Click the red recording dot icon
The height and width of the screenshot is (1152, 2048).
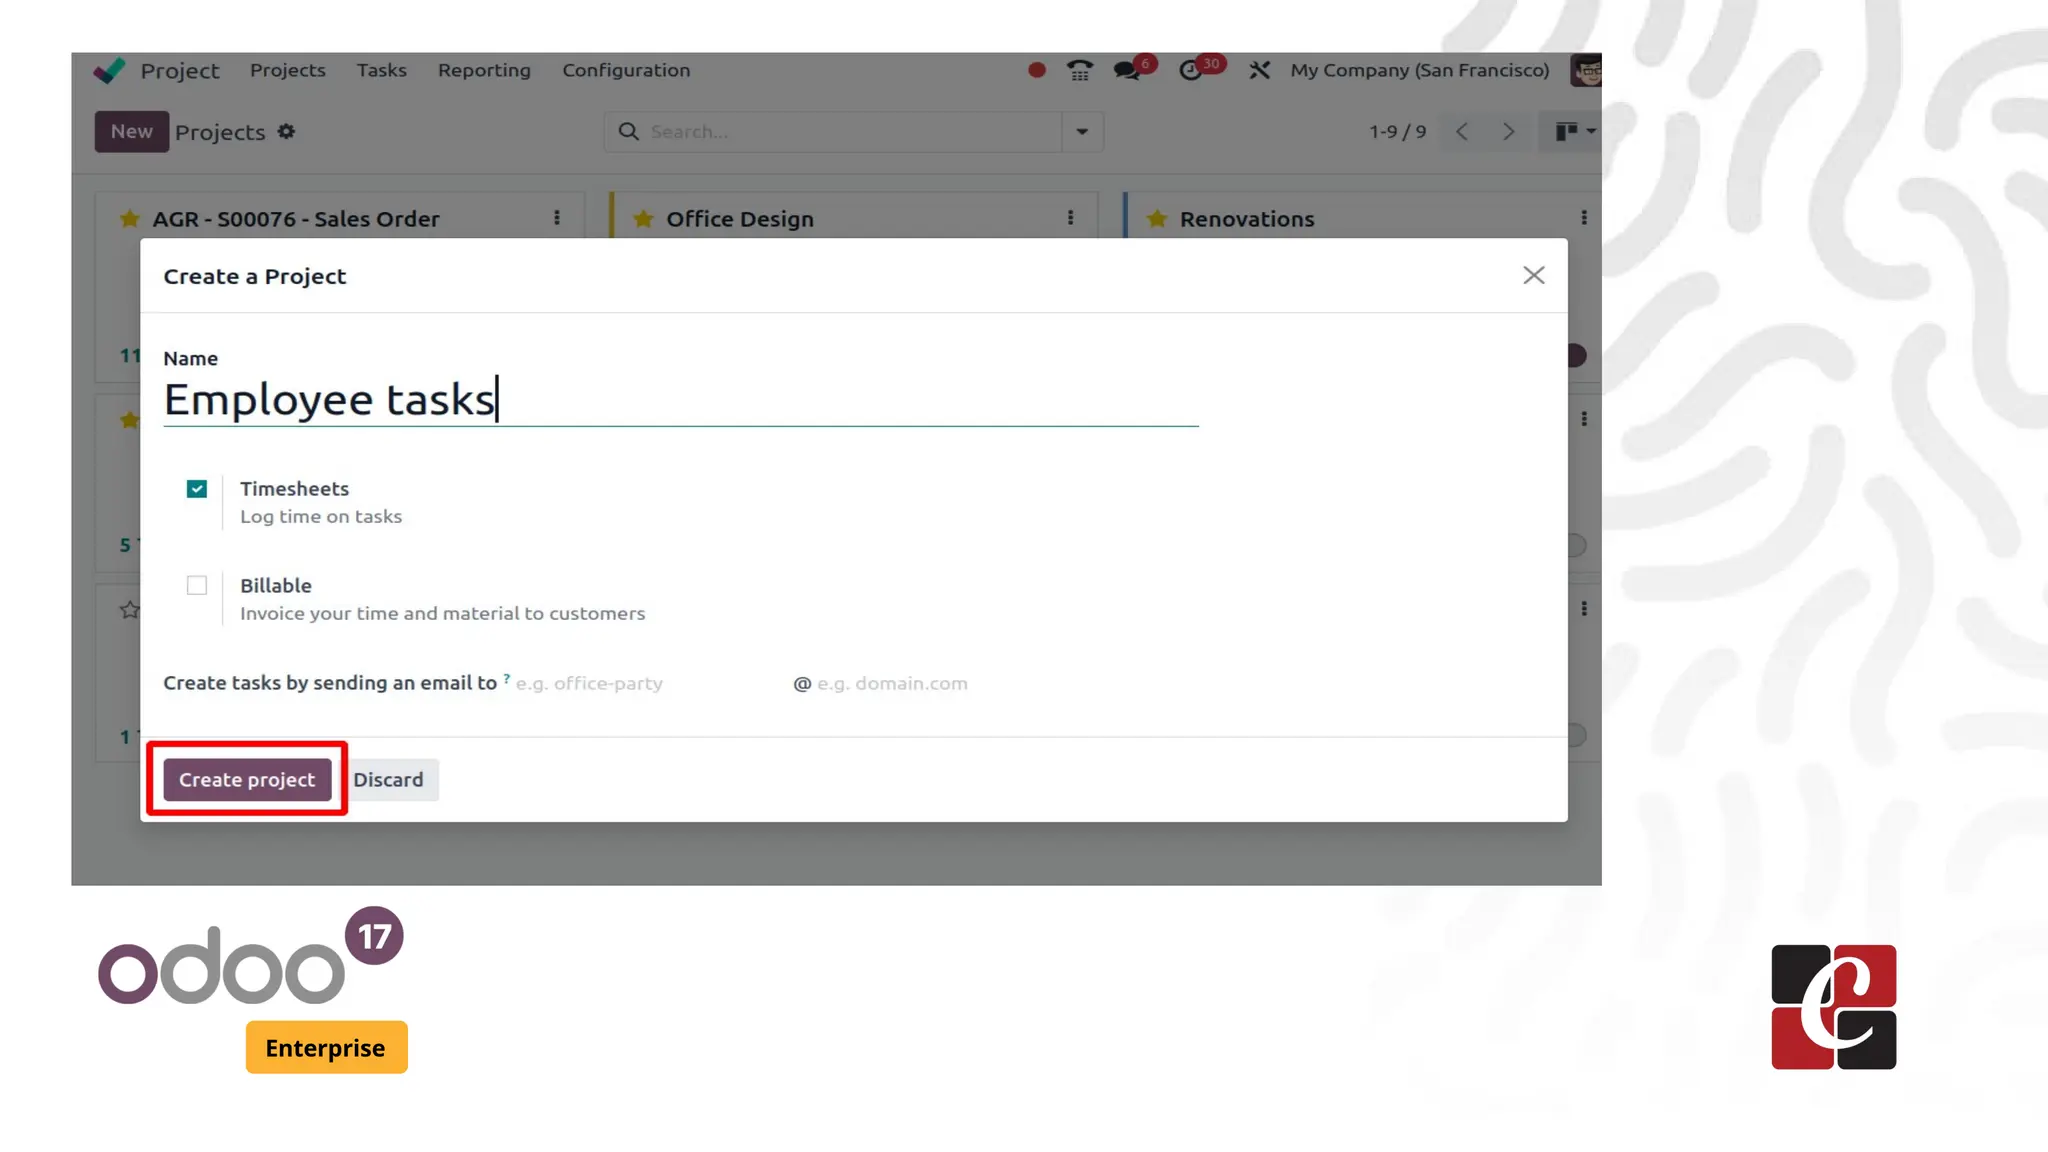pos(1037,70)
